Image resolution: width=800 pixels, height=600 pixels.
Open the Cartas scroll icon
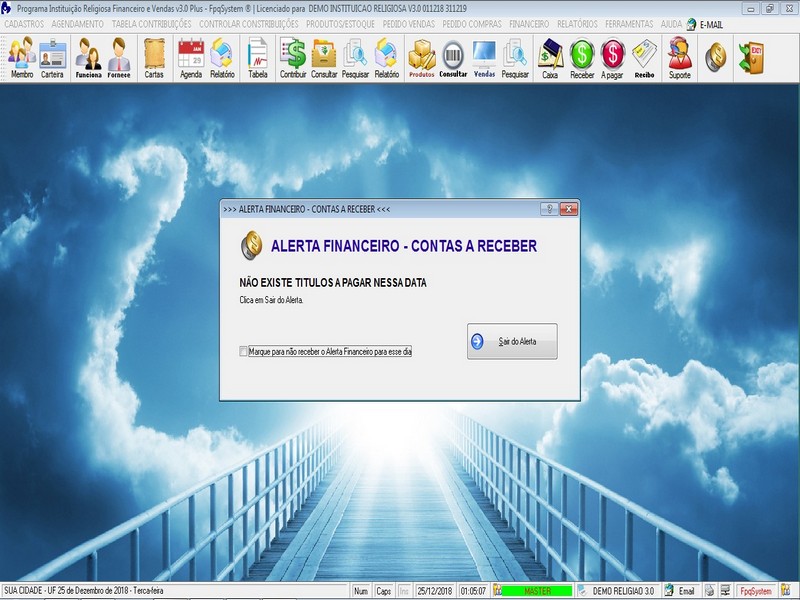154,58
